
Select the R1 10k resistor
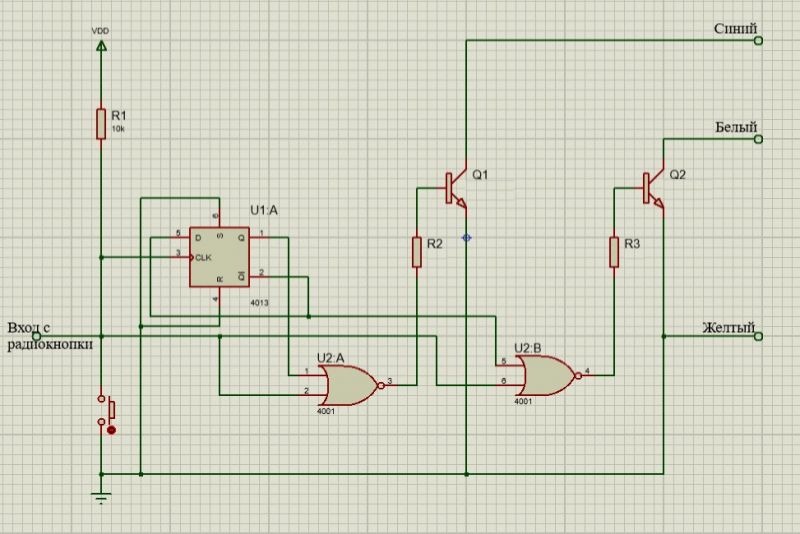[100, 124]
